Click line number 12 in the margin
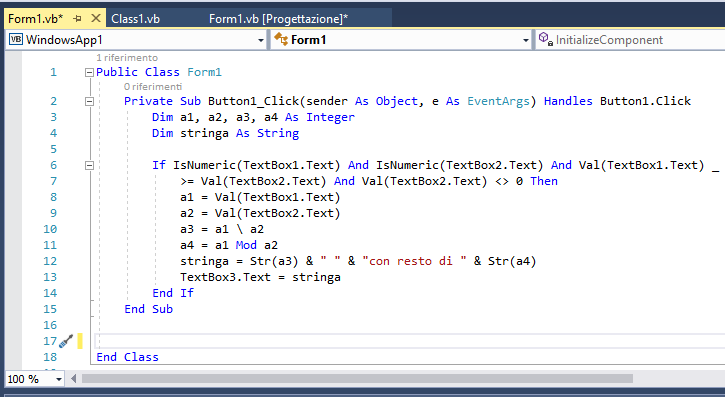The height and width of the screenshot is (397, 725). [x=50, y=261]
